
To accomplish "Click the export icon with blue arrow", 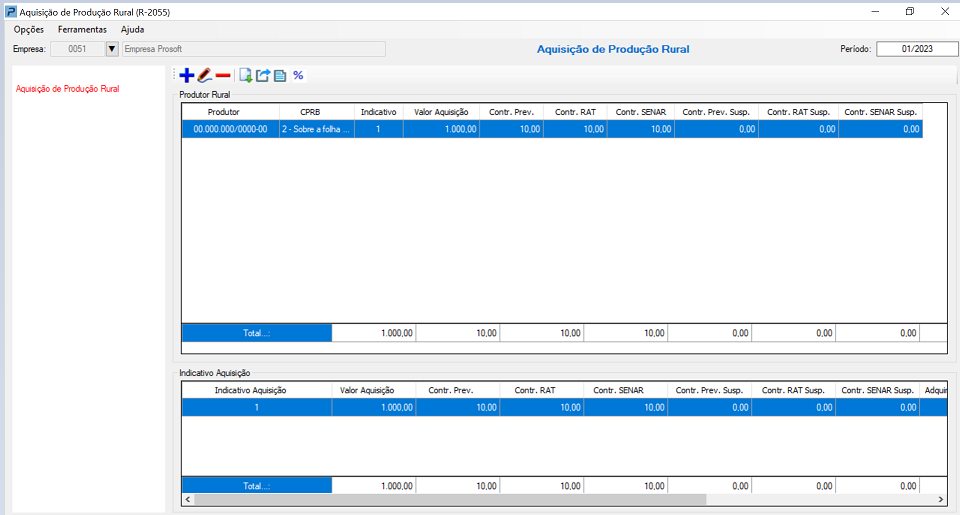I will 263,75.
